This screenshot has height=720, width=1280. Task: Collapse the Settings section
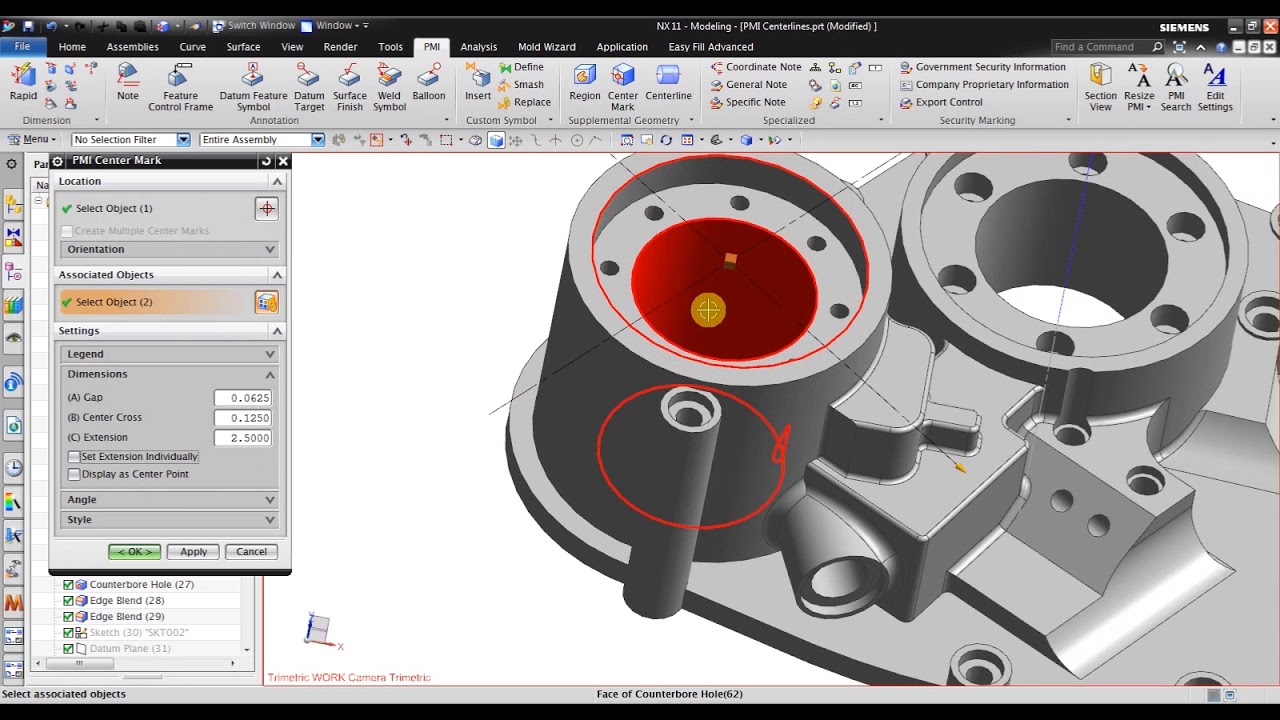click(x=277, y=330)
